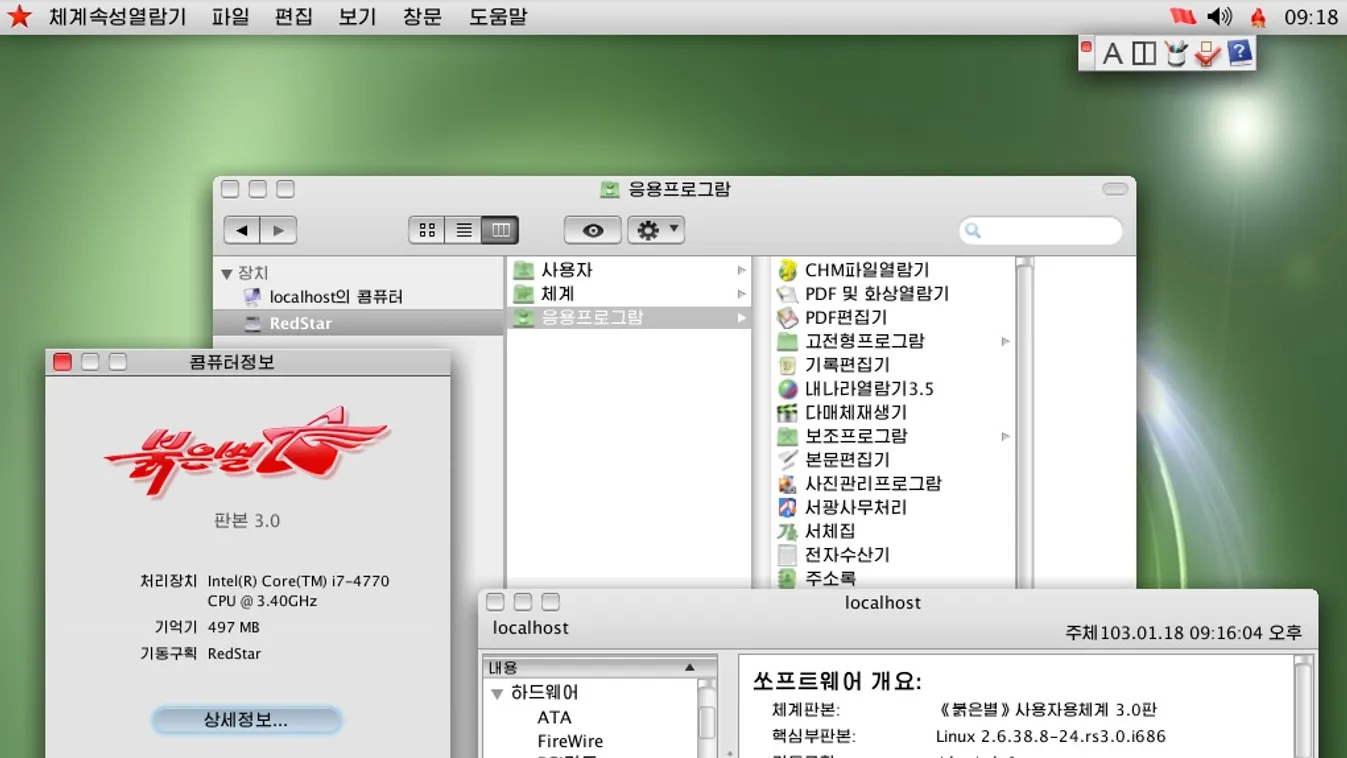Expand the 고전형프로그람 arrow

pyautogui.click(x=1005, y=341)
